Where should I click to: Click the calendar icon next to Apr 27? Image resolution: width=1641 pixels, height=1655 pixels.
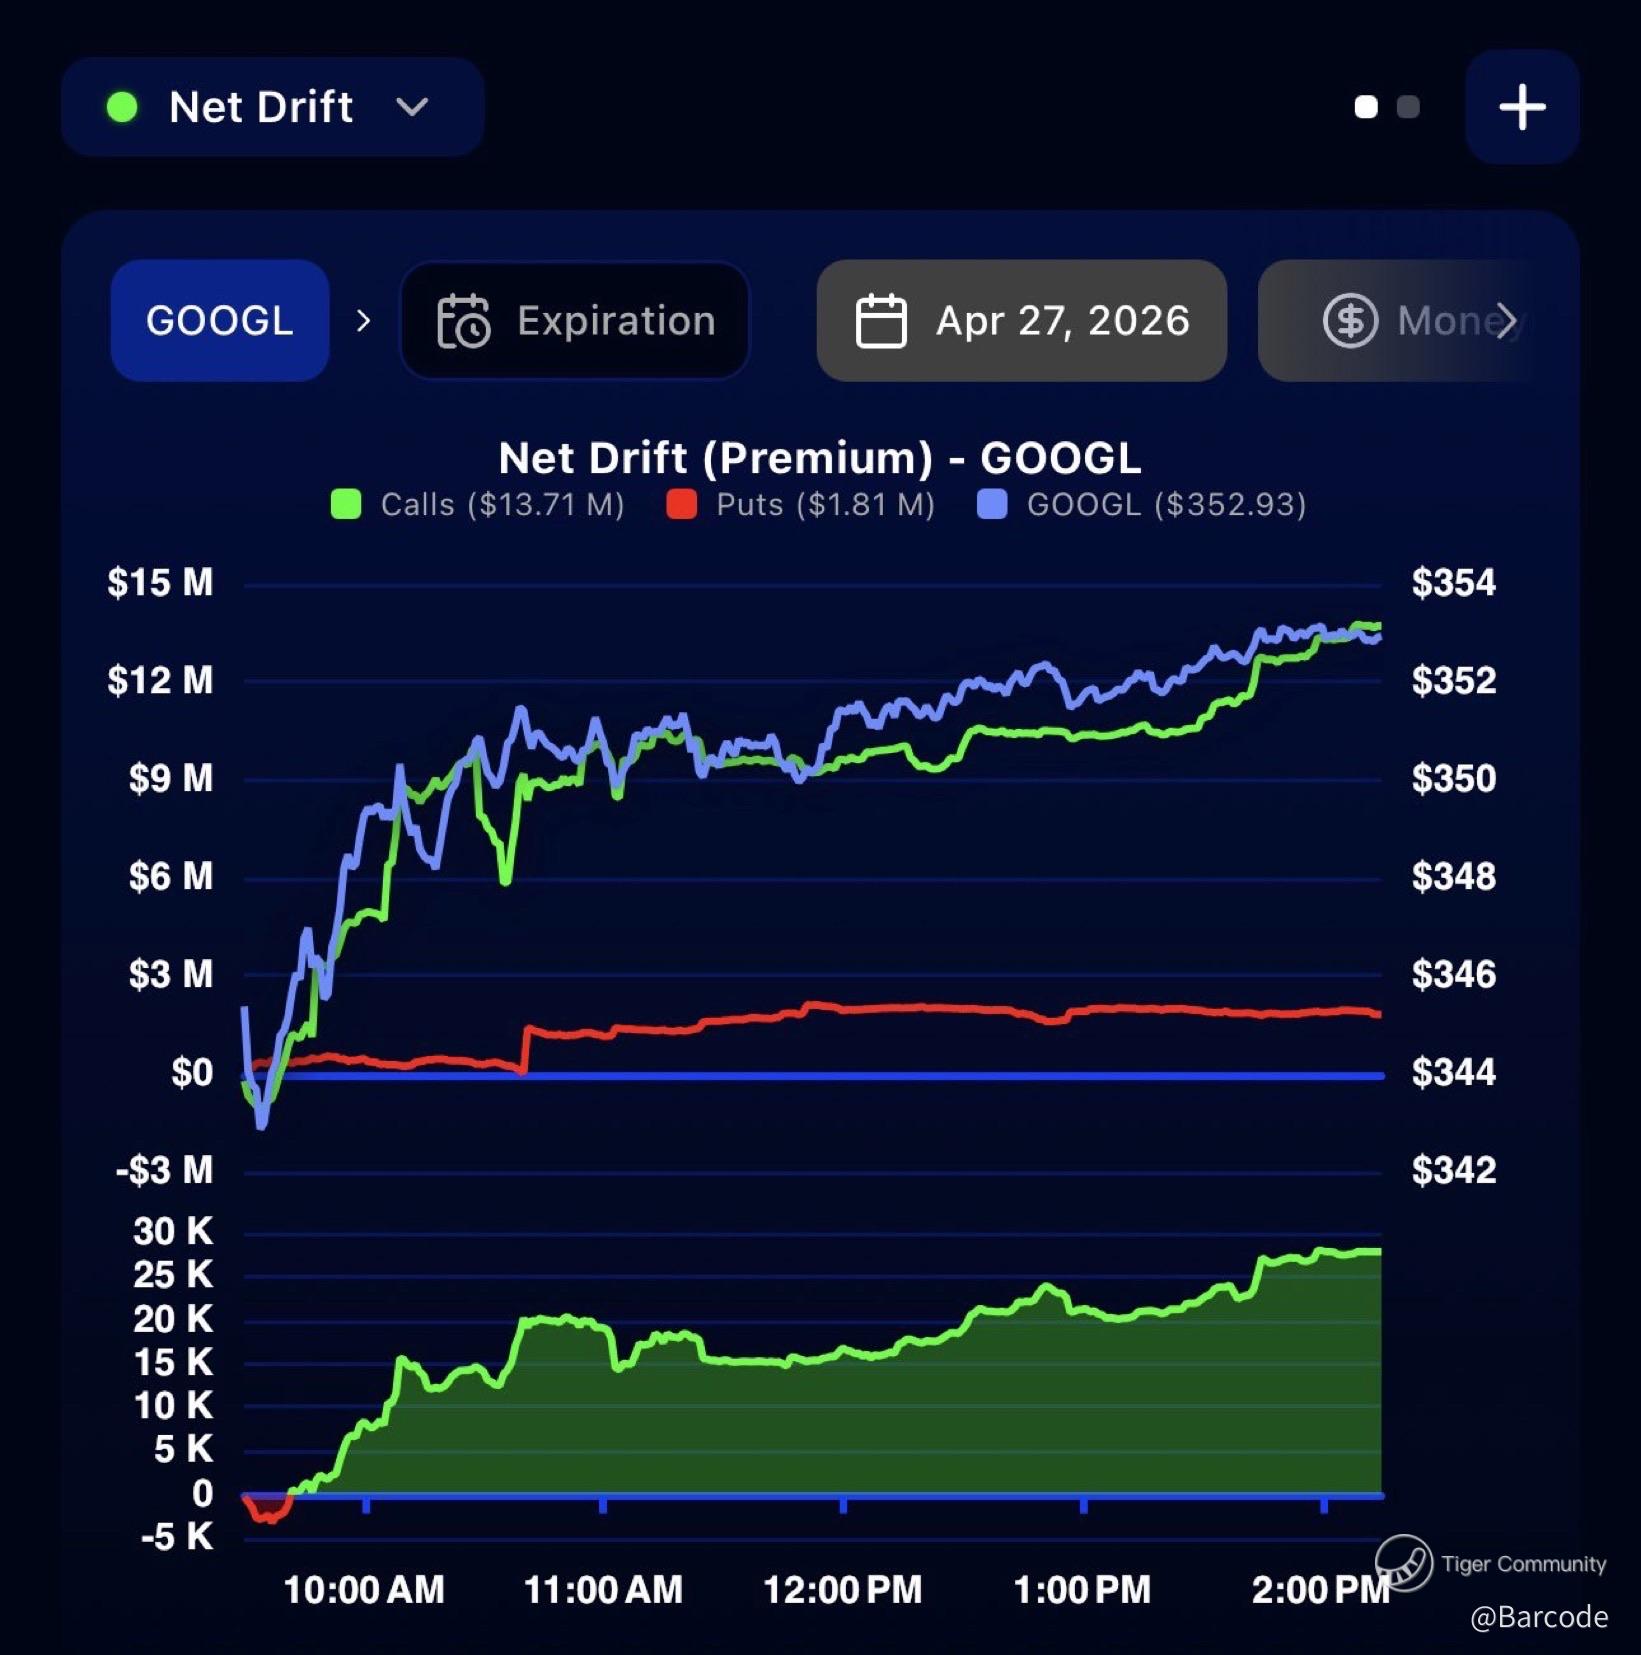[881, 321]
